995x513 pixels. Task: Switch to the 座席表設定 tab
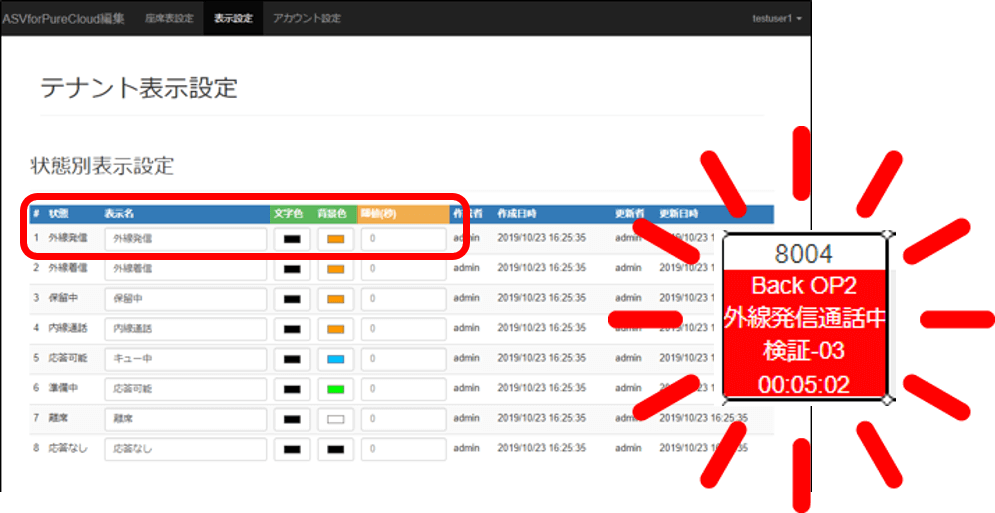click(x=168, y=19)
